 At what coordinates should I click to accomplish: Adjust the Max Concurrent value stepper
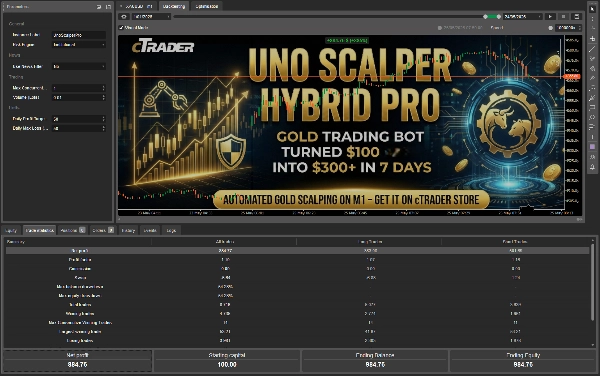pos(103,88)
